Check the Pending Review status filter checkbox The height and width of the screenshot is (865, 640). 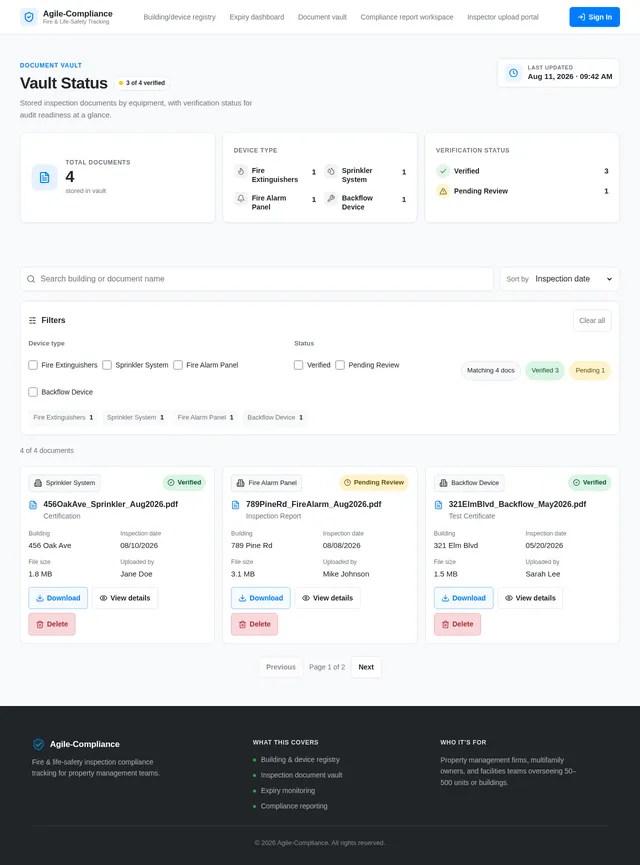(x=340, y=365)
